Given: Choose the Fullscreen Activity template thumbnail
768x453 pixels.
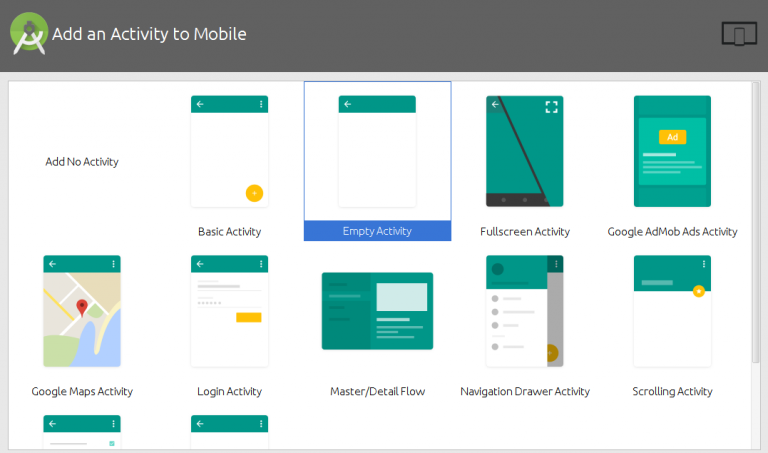Looking at the screenshot, I should (x=525, y=151).
